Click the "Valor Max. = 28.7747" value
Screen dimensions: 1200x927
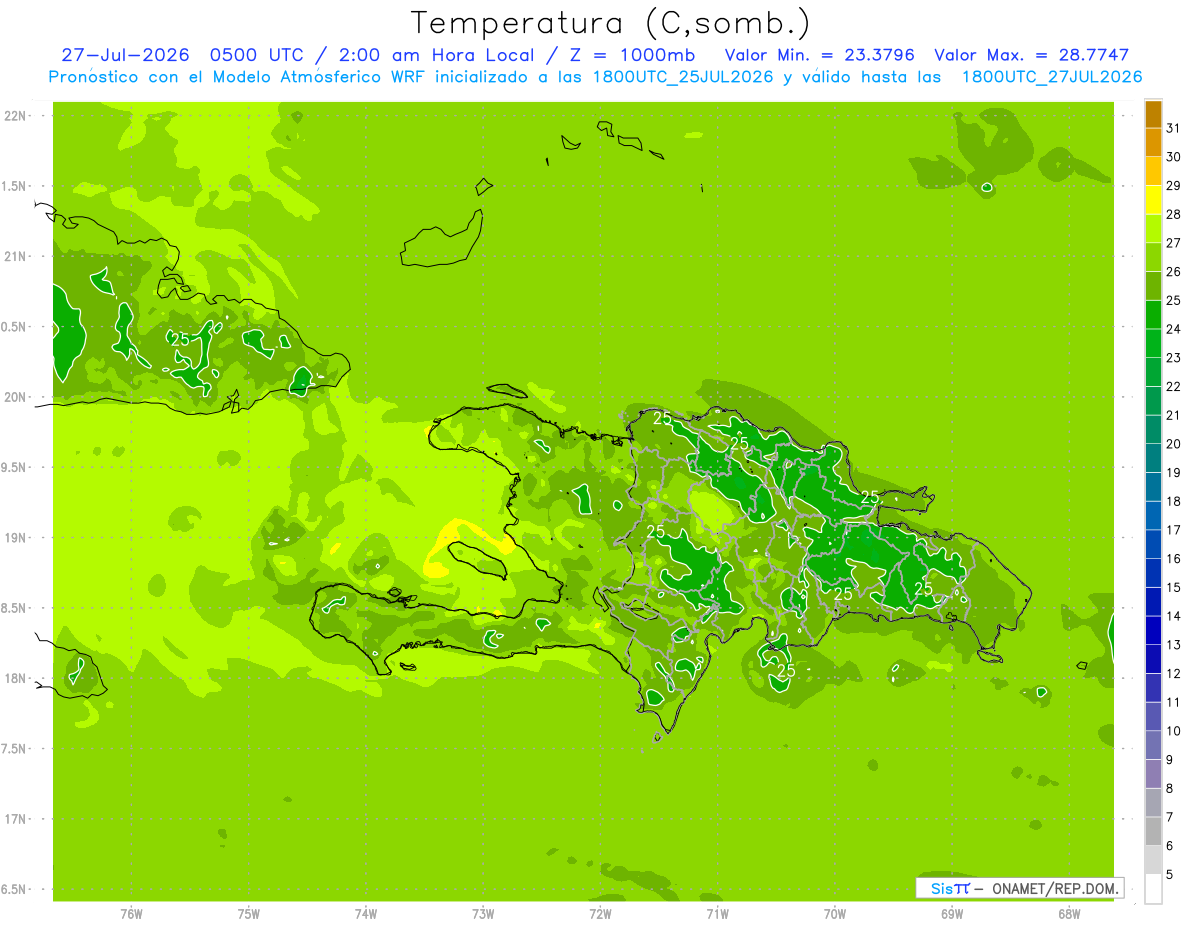click(1031, 55)
